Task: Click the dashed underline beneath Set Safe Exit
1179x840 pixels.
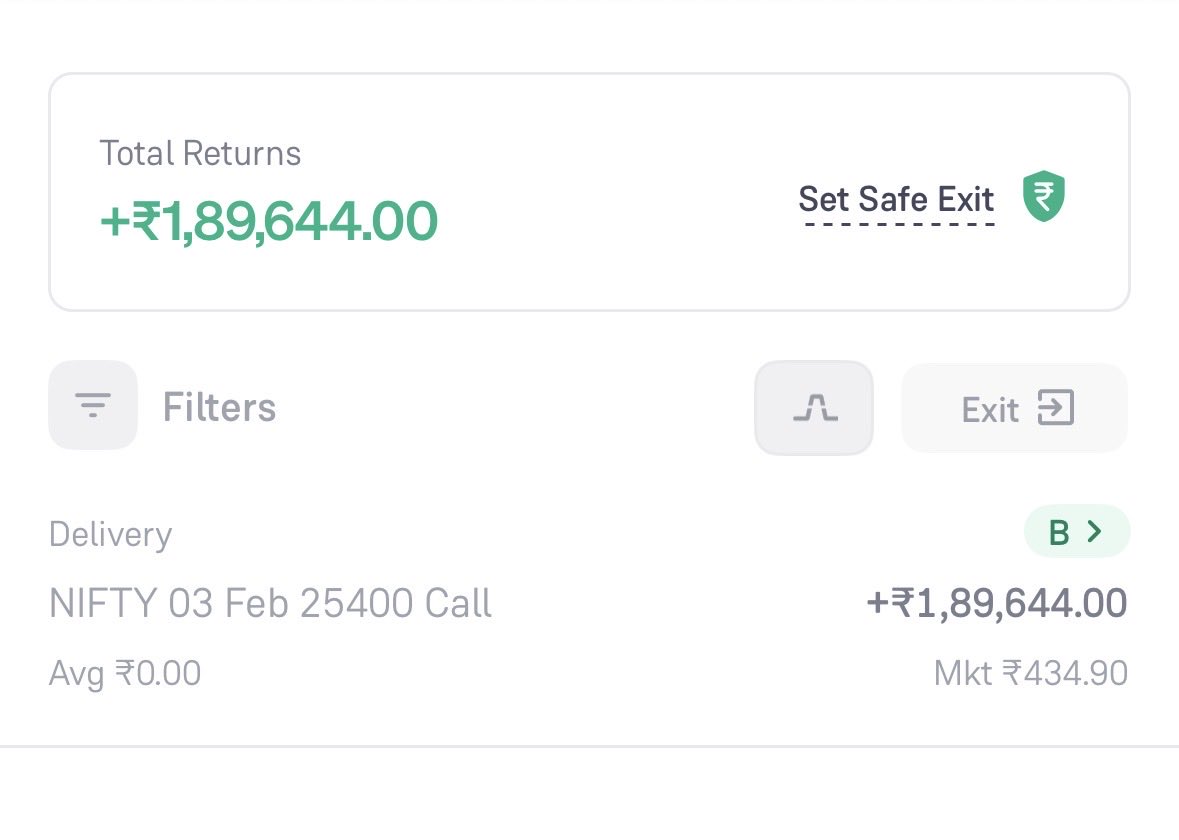Action: pos(898,223)
